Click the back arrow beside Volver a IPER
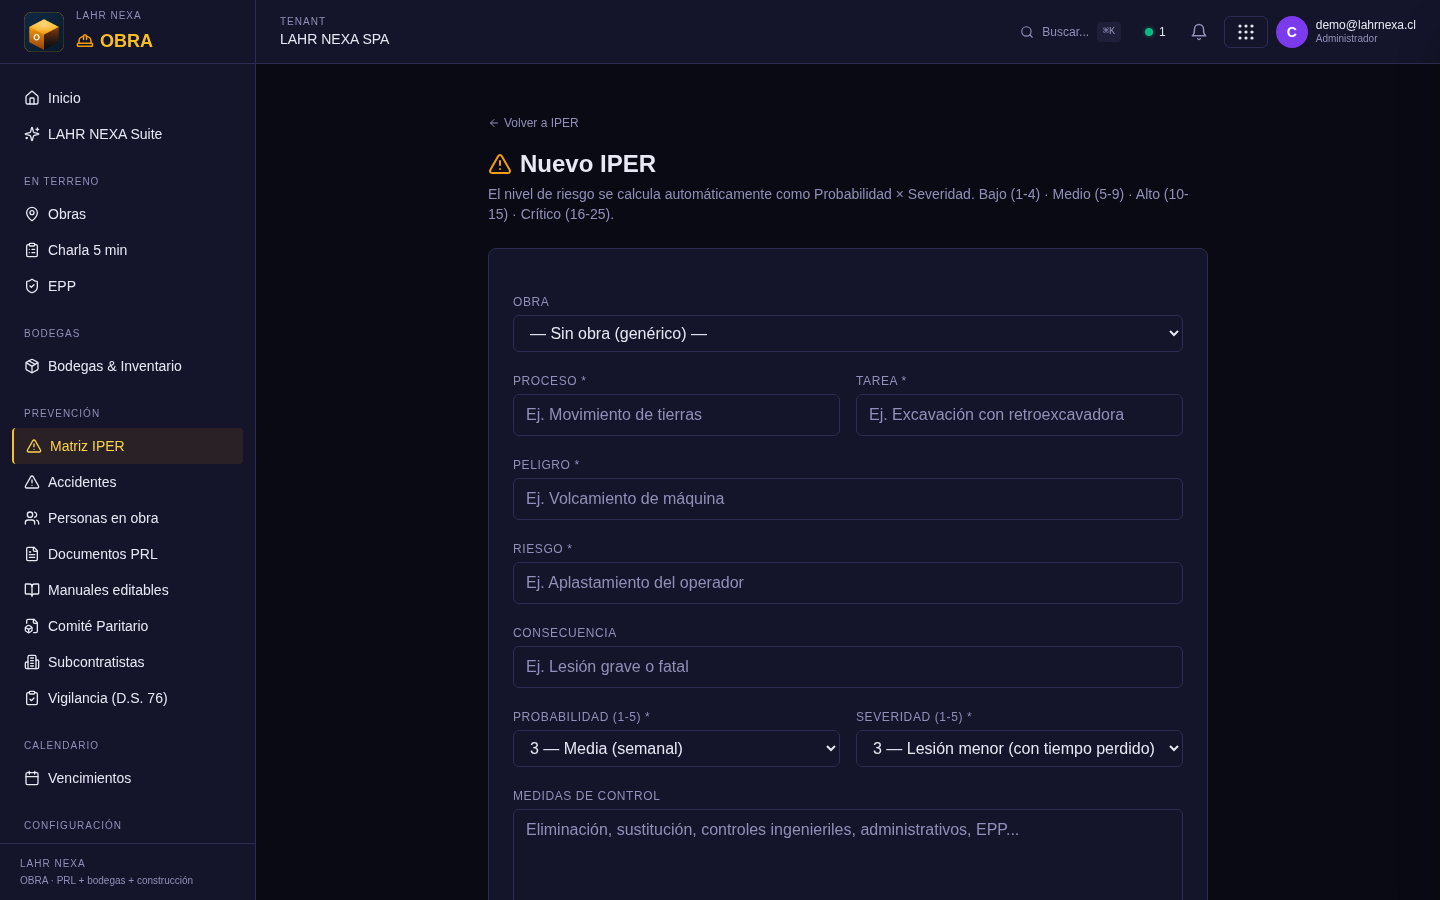1440x900 pixels. (493, 123)
